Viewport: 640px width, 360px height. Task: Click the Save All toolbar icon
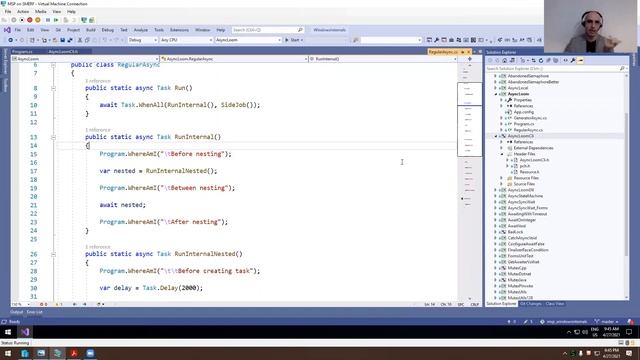point(70,40)
